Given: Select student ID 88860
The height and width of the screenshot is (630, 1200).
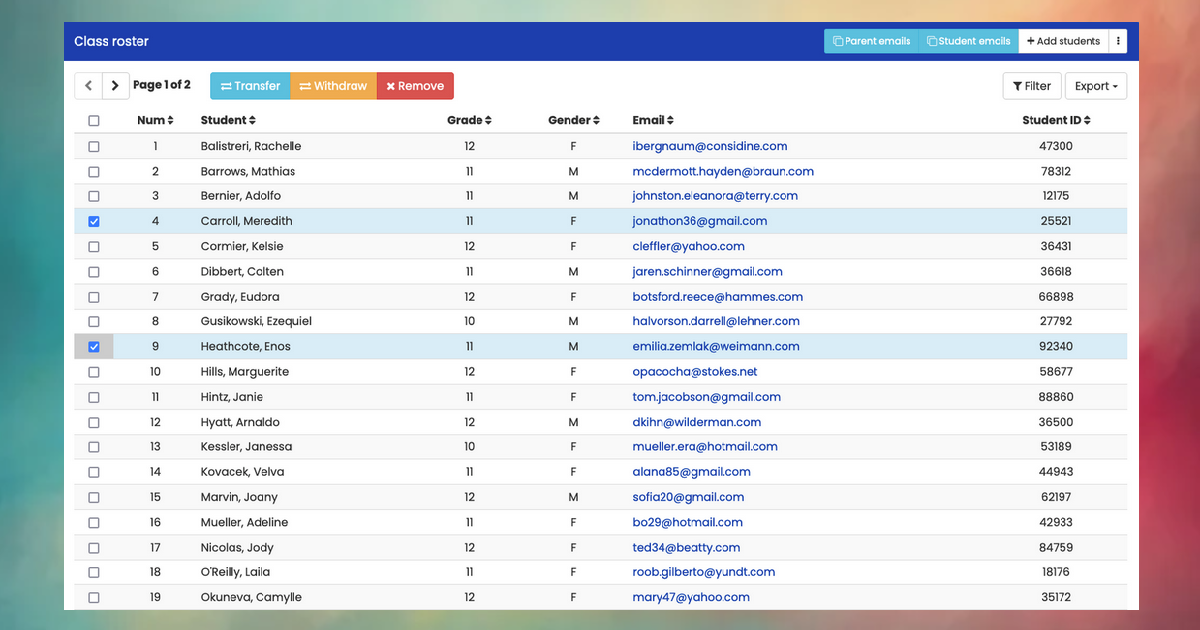Looking at the screenshot, I should (1056, 397).
